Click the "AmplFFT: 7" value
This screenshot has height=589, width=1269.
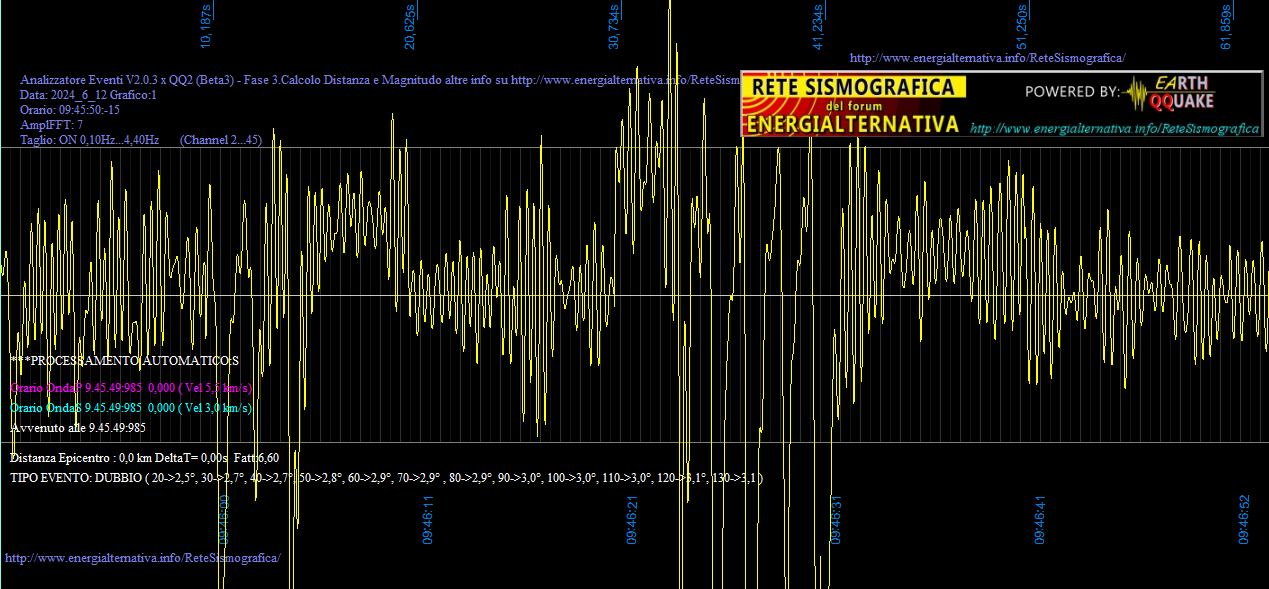52,125
